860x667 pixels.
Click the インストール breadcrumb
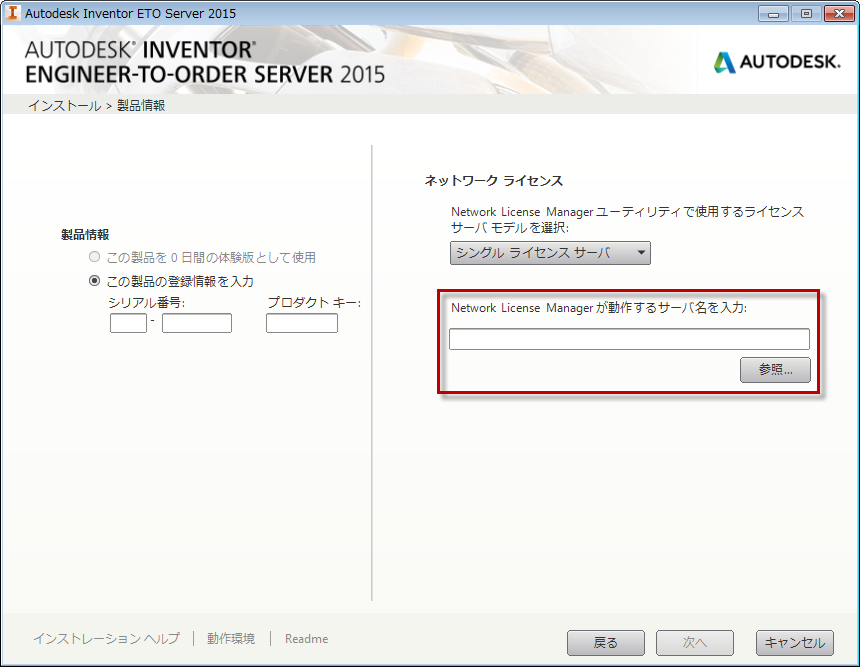click(65, 105)
